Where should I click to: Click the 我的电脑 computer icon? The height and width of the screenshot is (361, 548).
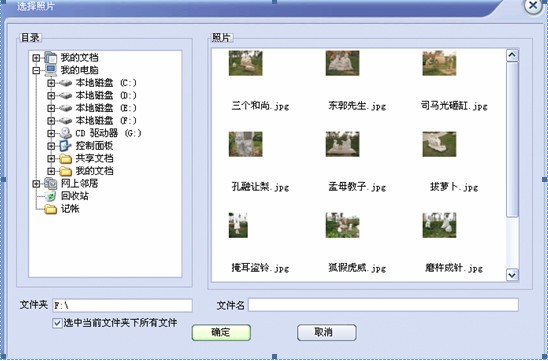pos(51,70)
